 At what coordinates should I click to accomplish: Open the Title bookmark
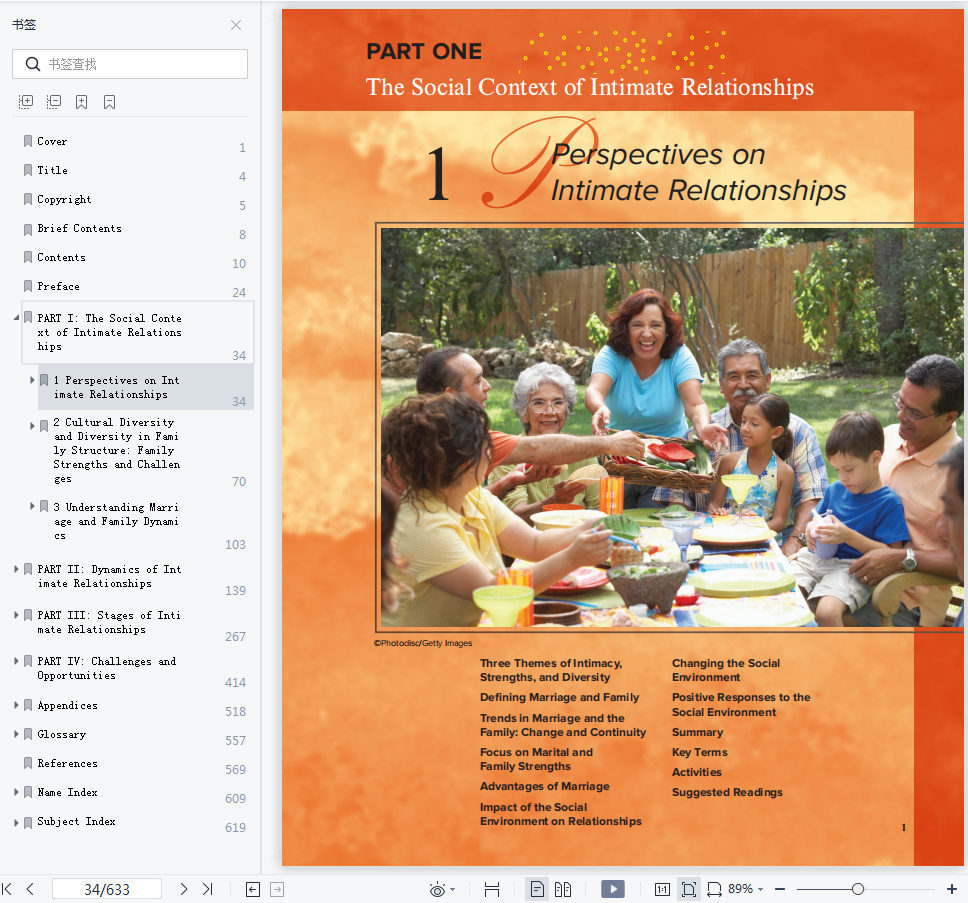pyautogui.click(x=52, y=170)
